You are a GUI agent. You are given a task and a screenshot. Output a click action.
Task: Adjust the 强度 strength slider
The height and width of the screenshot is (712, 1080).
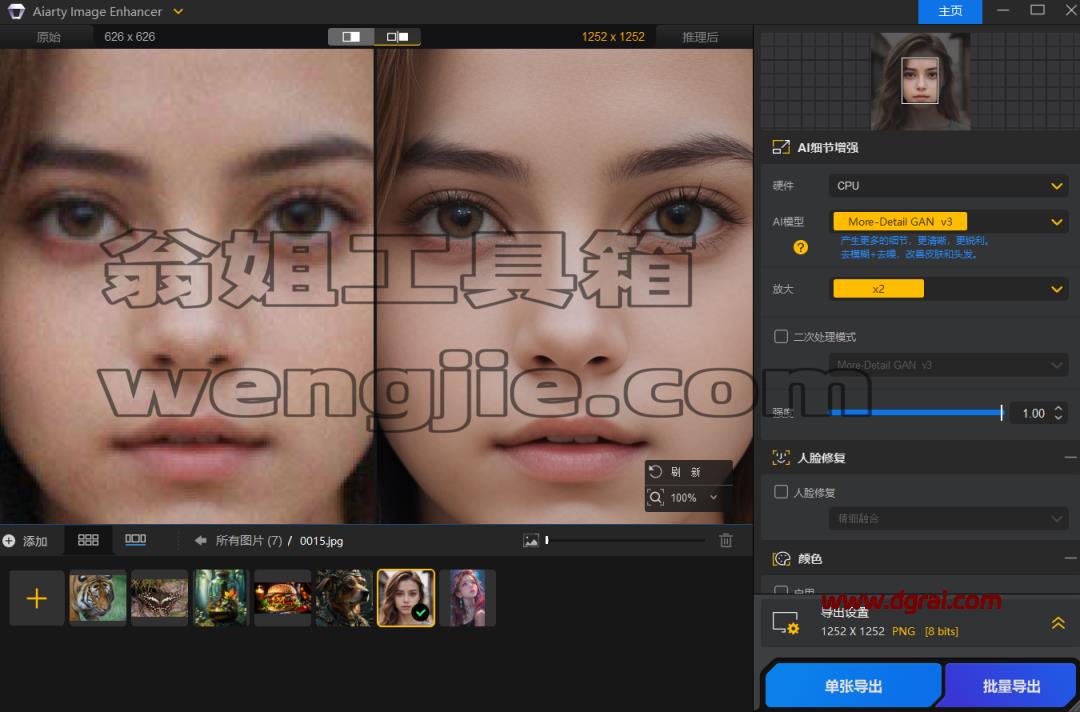click(915, 412)
